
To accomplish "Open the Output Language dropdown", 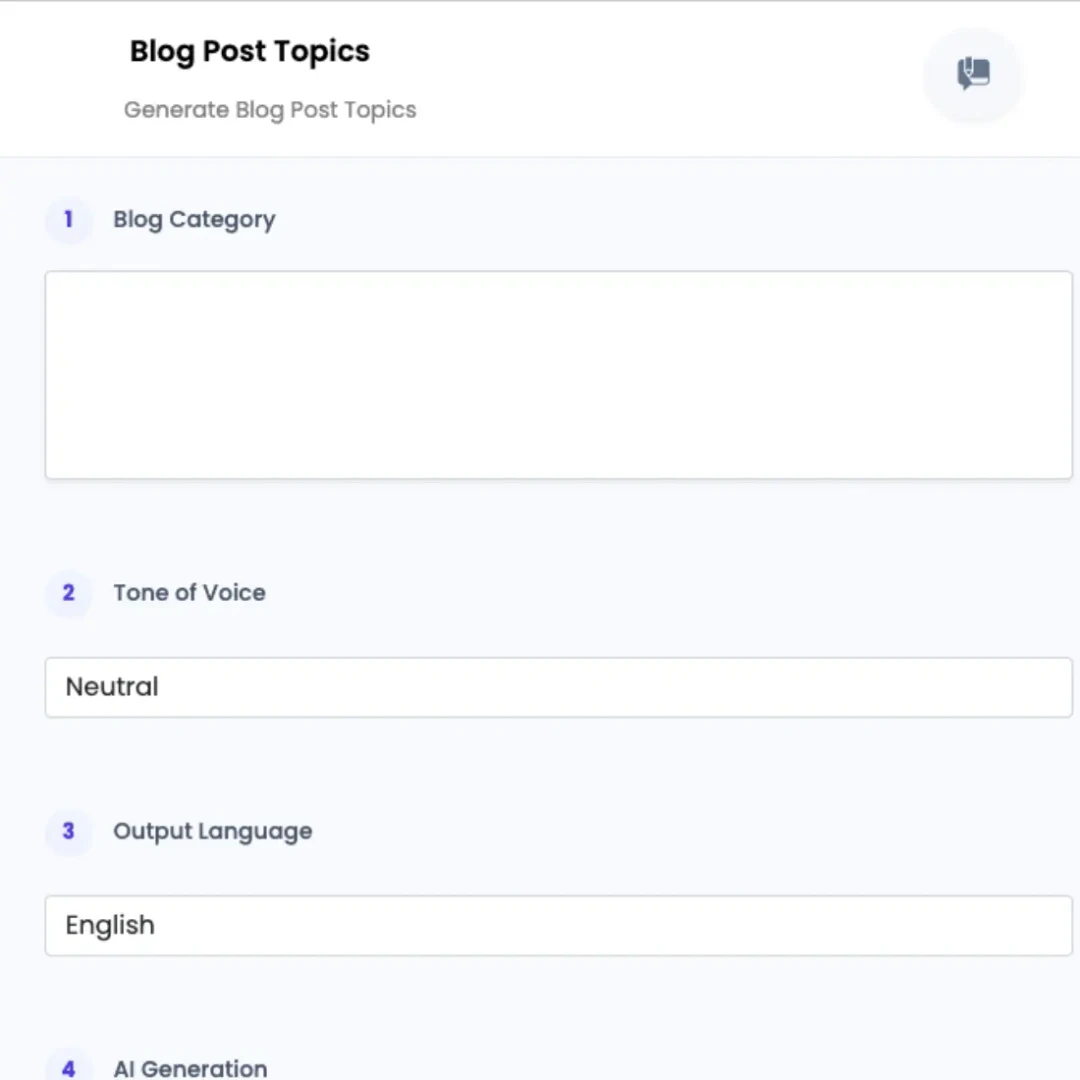I will click(x=557, y=925).
